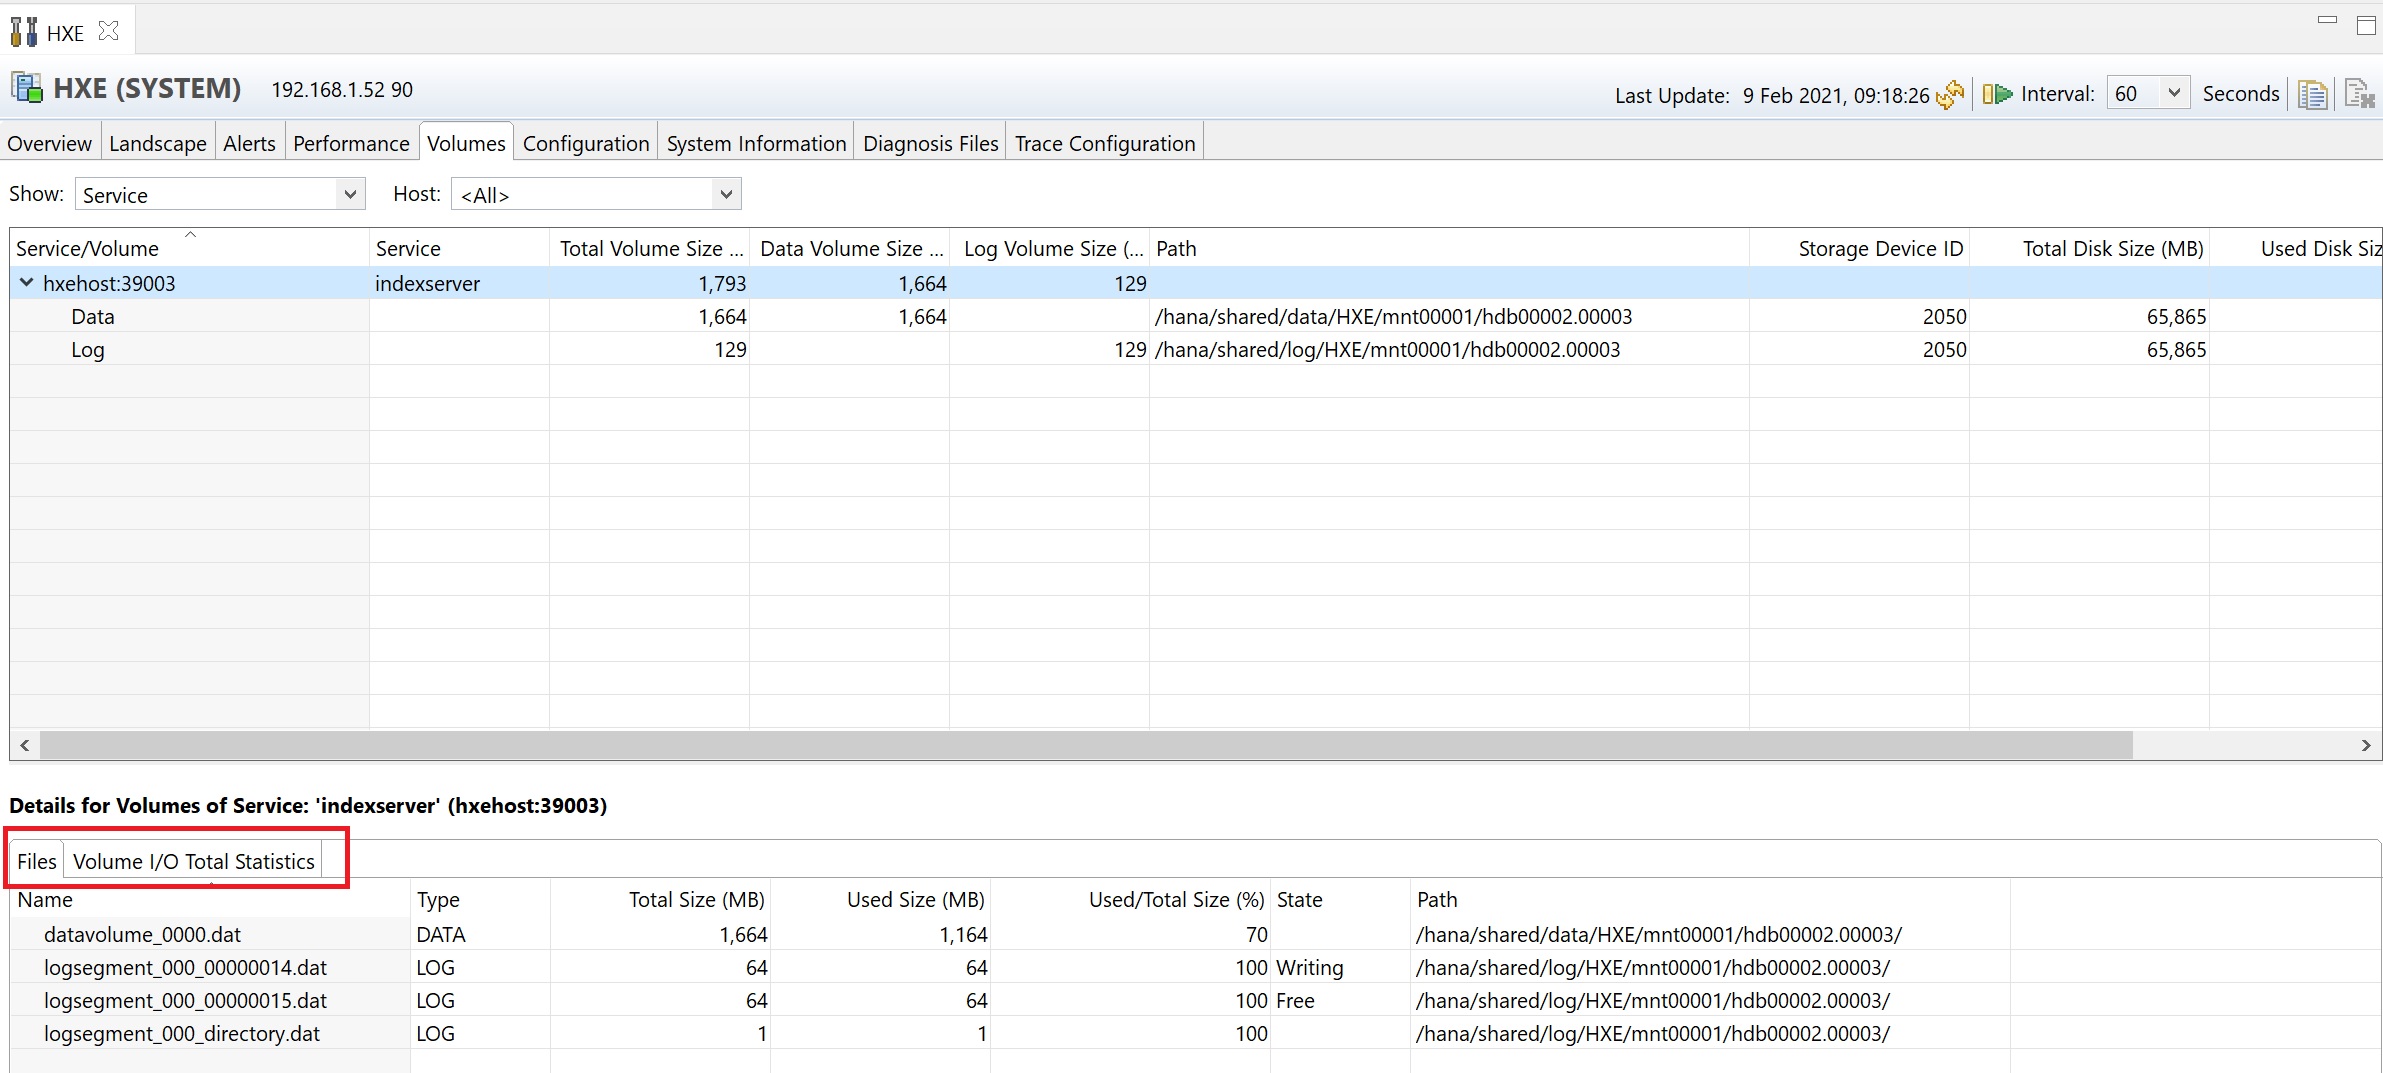Screen dimensions: 2383x1073
Task: Open the Diagnosis Files tab
Action: tap(930, 143)
